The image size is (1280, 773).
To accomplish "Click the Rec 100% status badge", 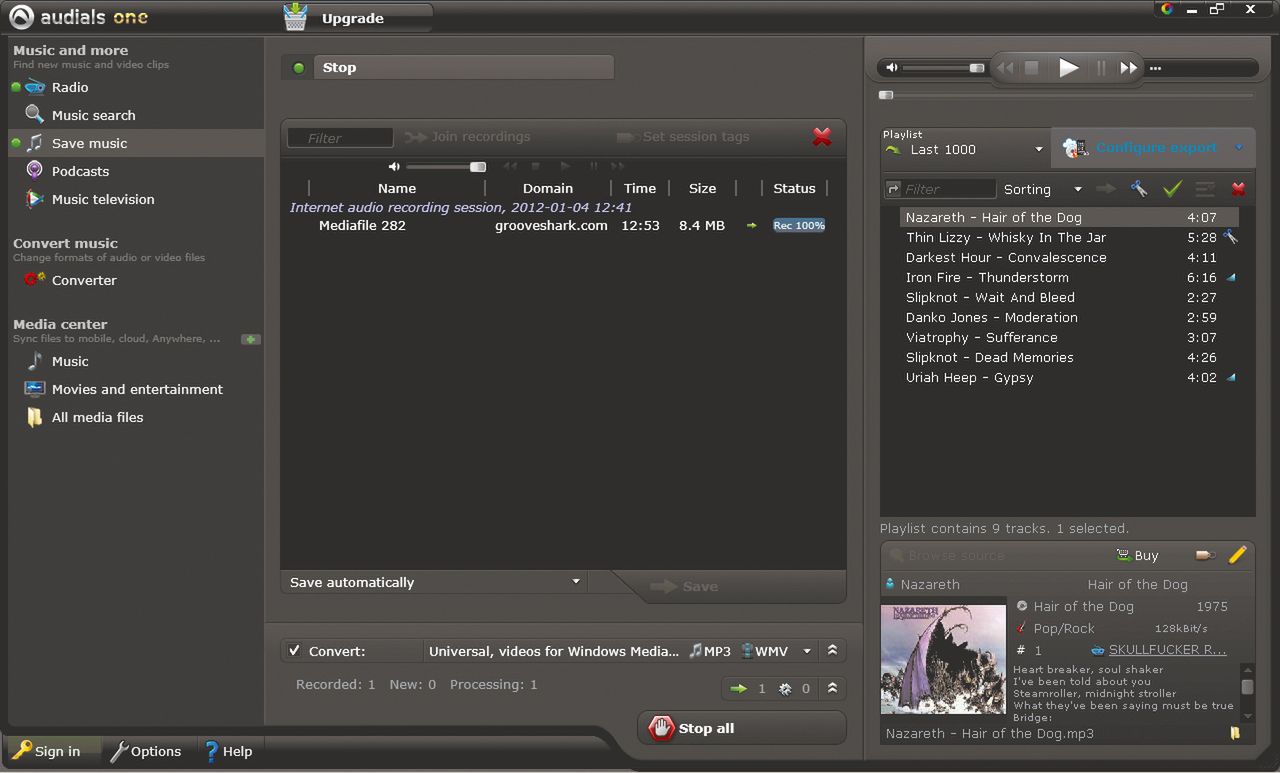I will point(799,226).
